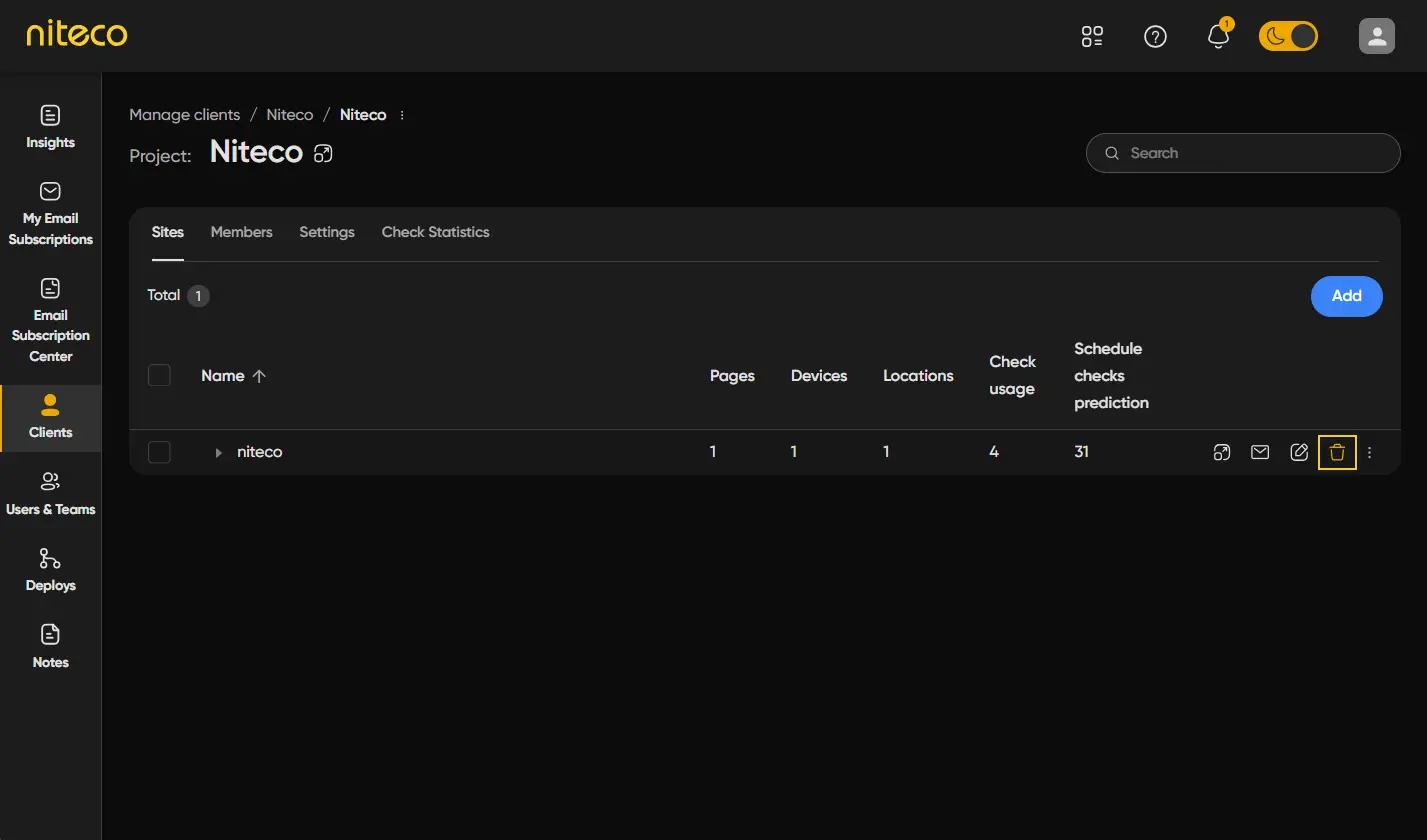Click the Search input field

[1243, 153]
